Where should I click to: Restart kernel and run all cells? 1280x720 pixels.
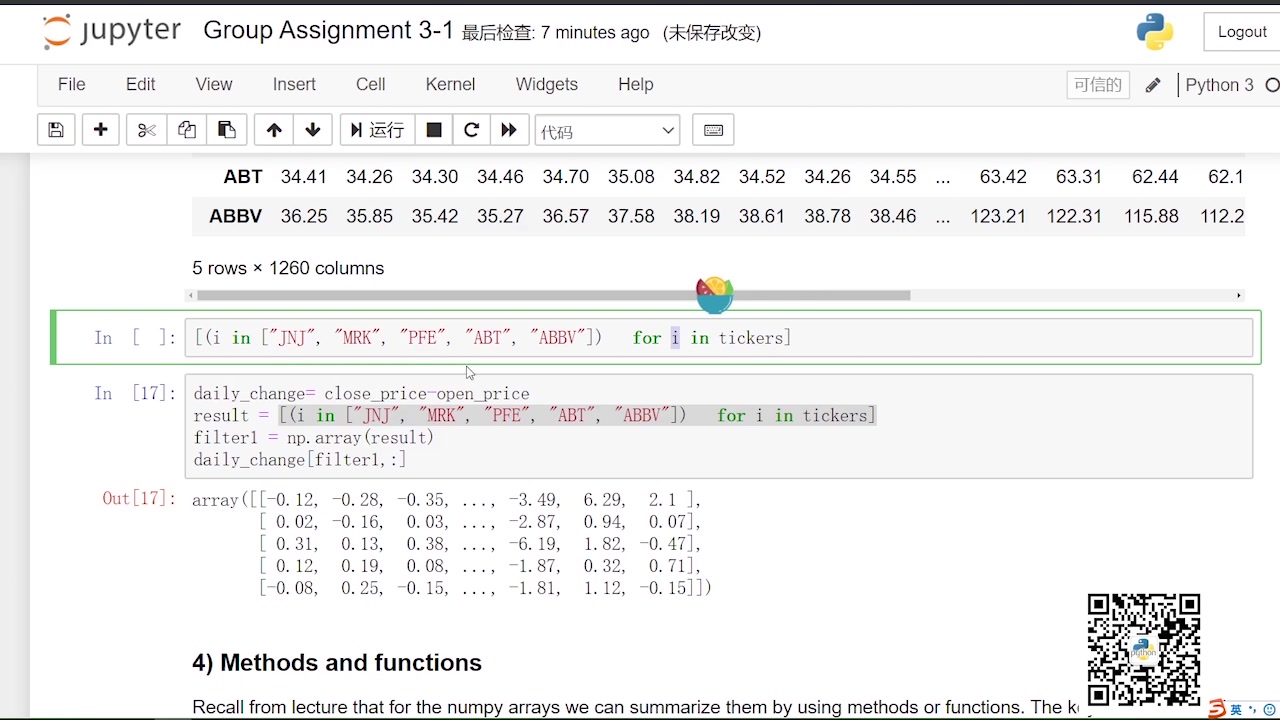(x=509, y=130)
